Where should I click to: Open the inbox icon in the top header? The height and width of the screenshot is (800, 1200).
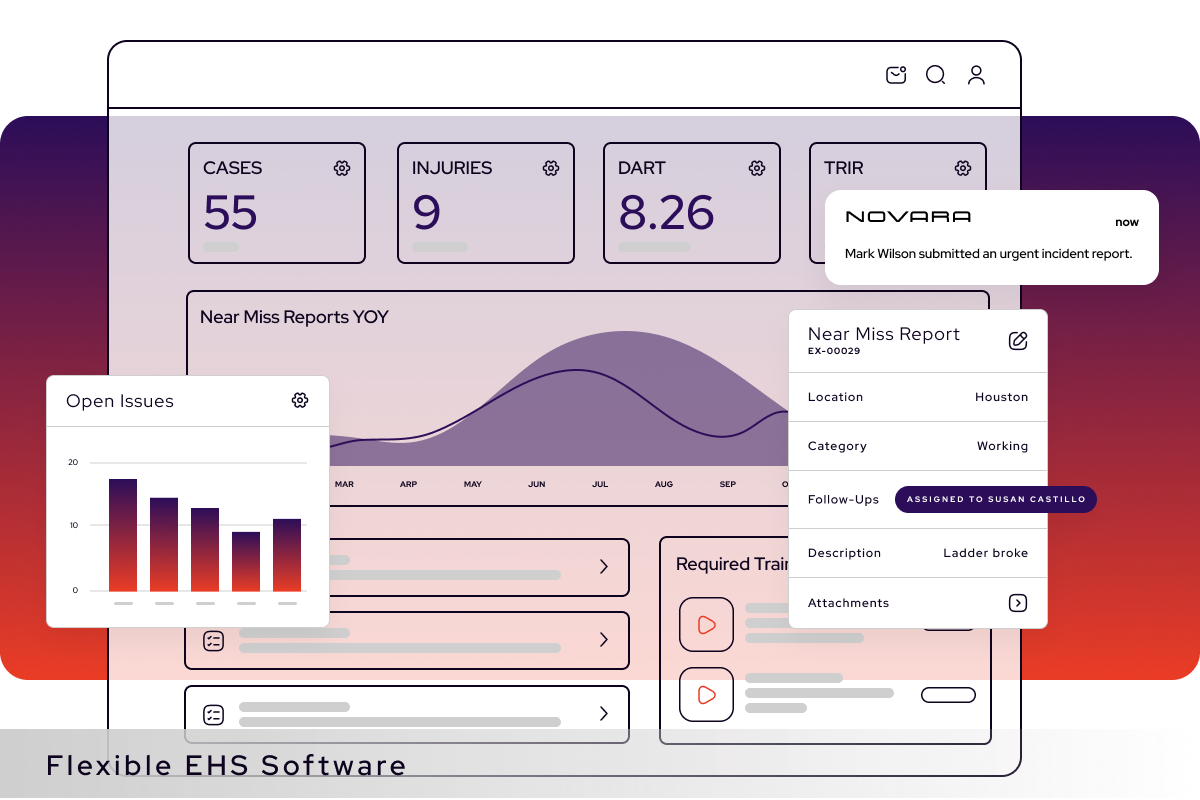(x=895, y=75)
